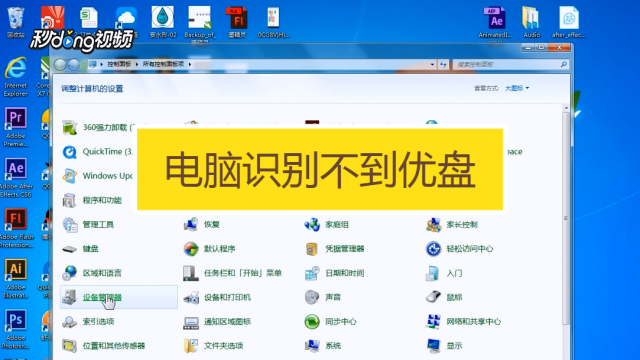
Task: Open 360强力卸载 icon in Control Panel
Action: [x=69, y=127]
